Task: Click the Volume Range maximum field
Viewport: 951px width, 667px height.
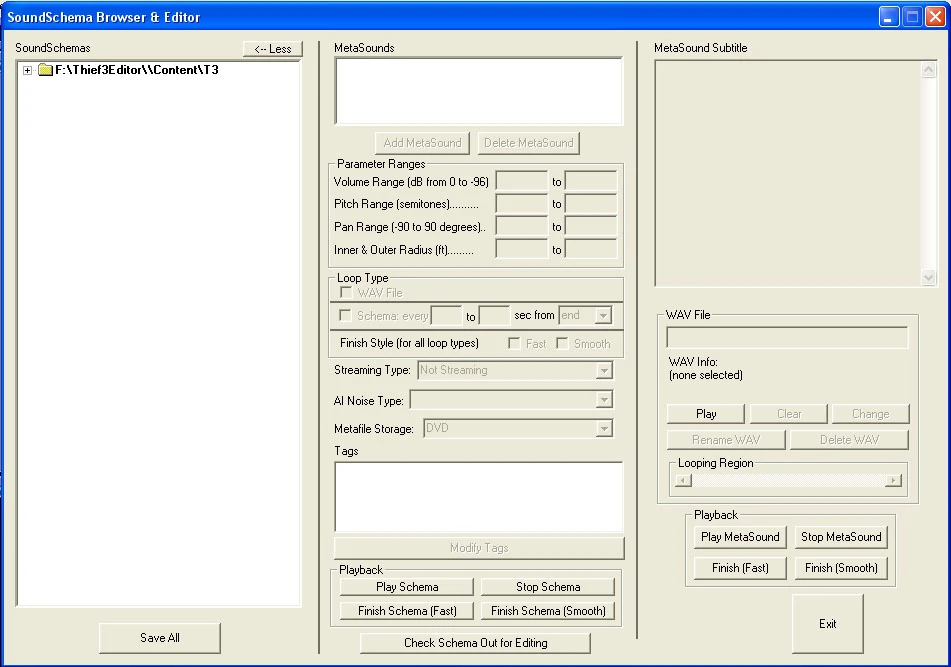Action: tap(591, 181)
